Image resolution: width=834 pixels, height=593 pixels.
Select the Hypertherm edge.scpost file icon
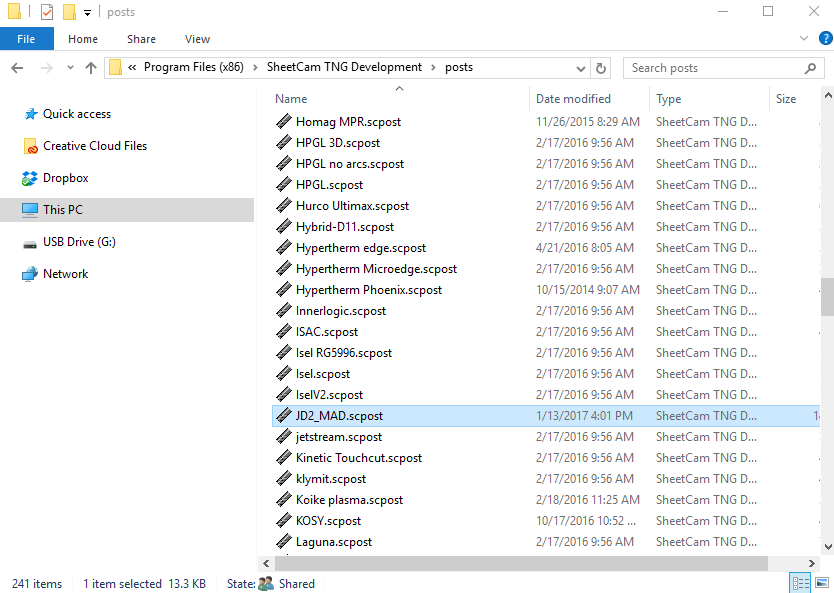284,247
